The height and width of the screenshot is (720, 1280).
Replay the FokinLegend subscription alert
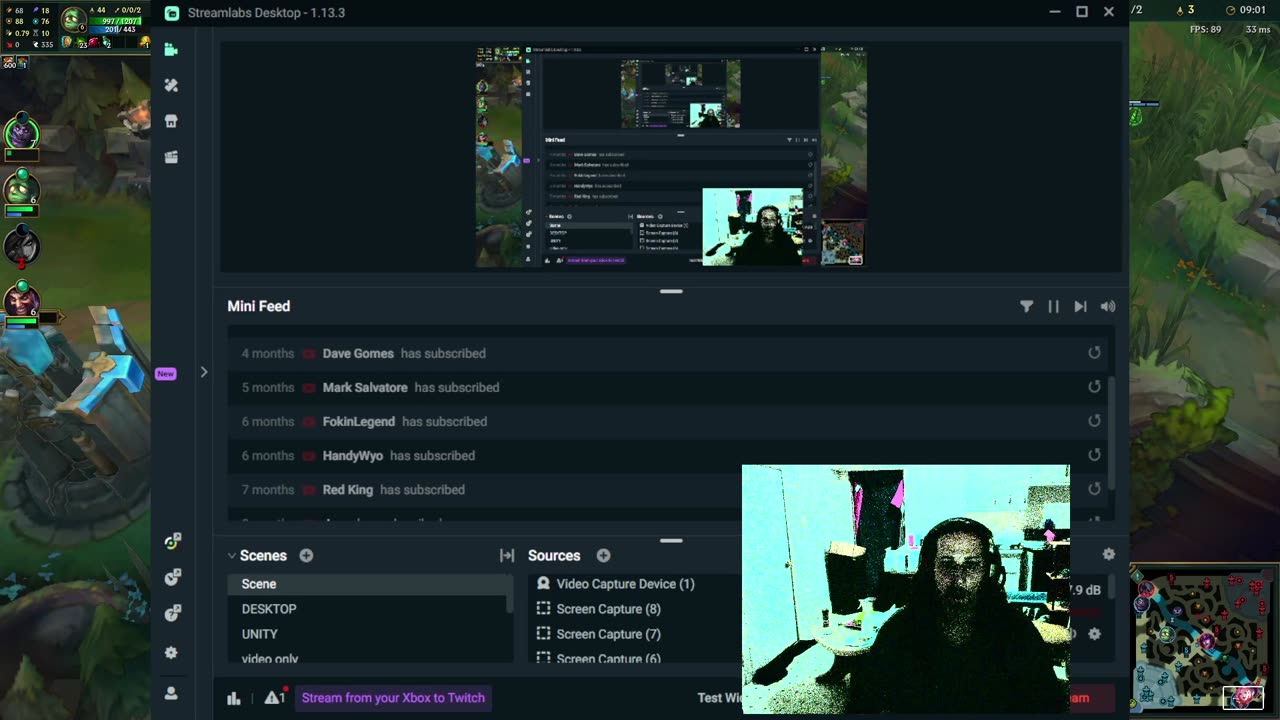coord(1094,421)
